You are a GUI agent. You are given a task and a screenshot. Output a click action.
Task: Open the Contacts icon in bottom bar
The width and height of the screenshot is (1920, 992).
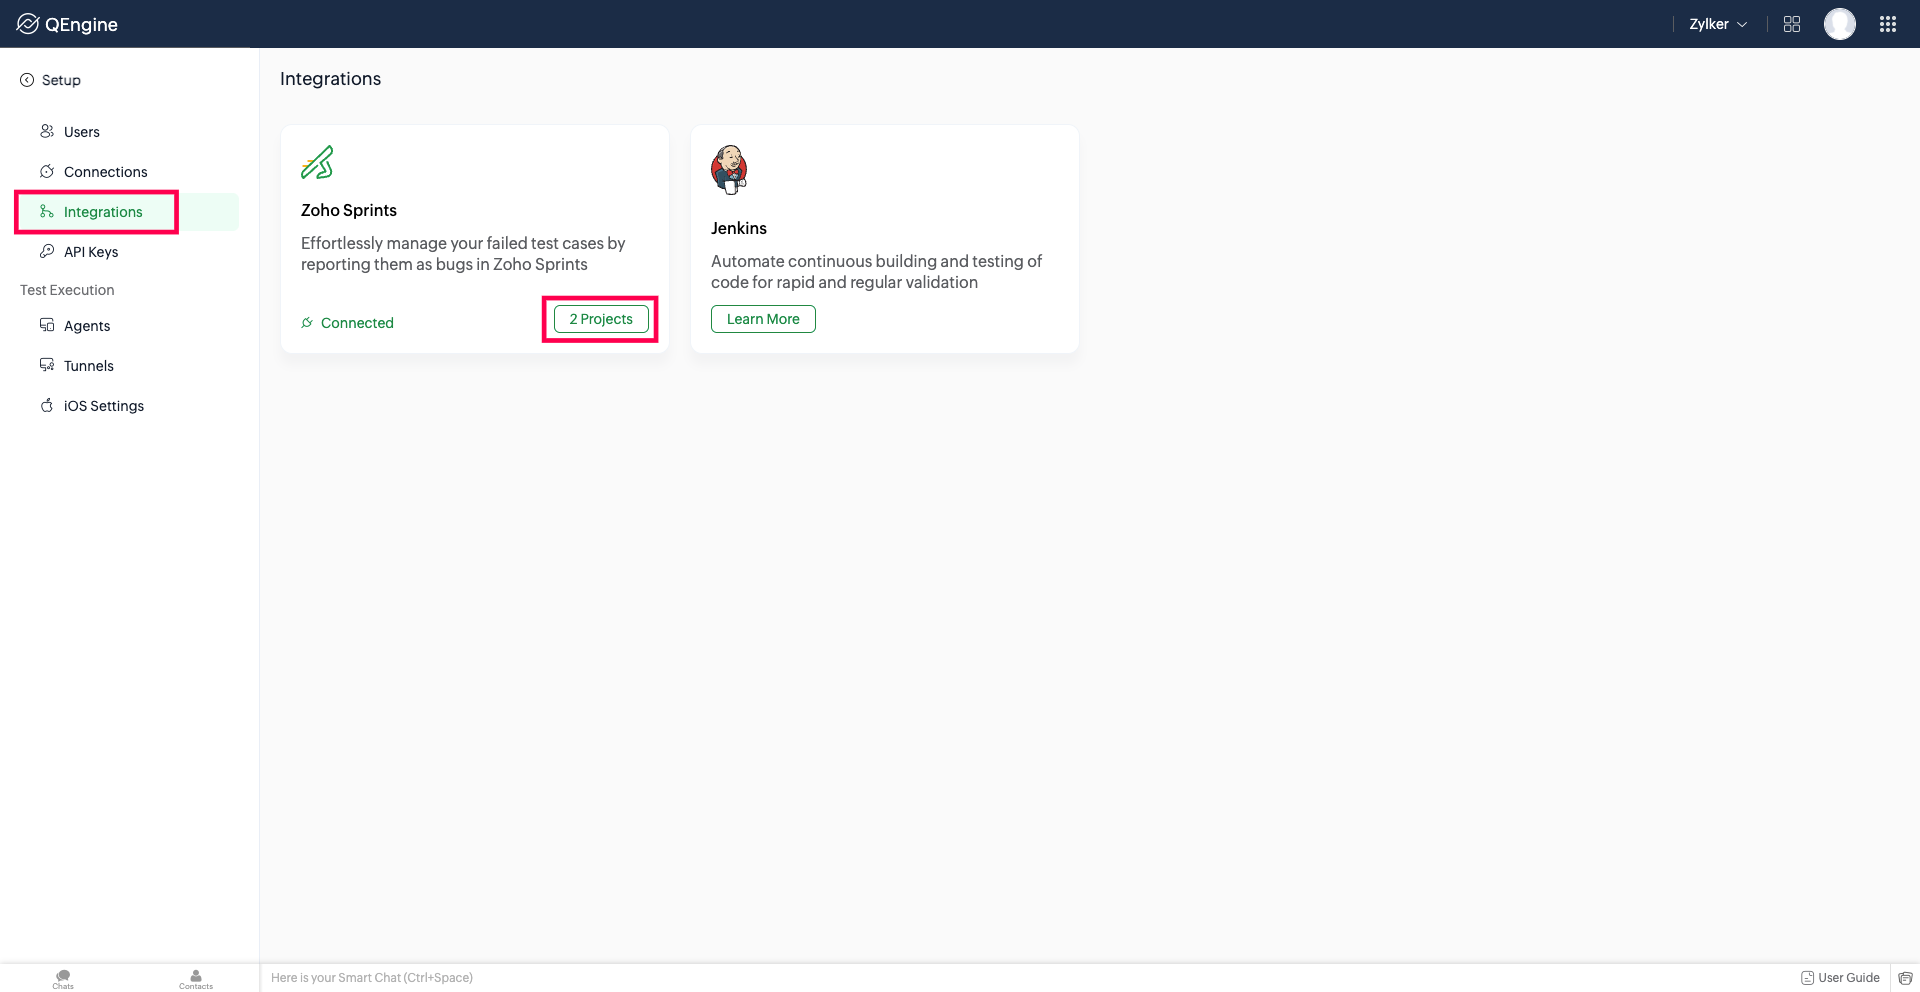(196, 979)
